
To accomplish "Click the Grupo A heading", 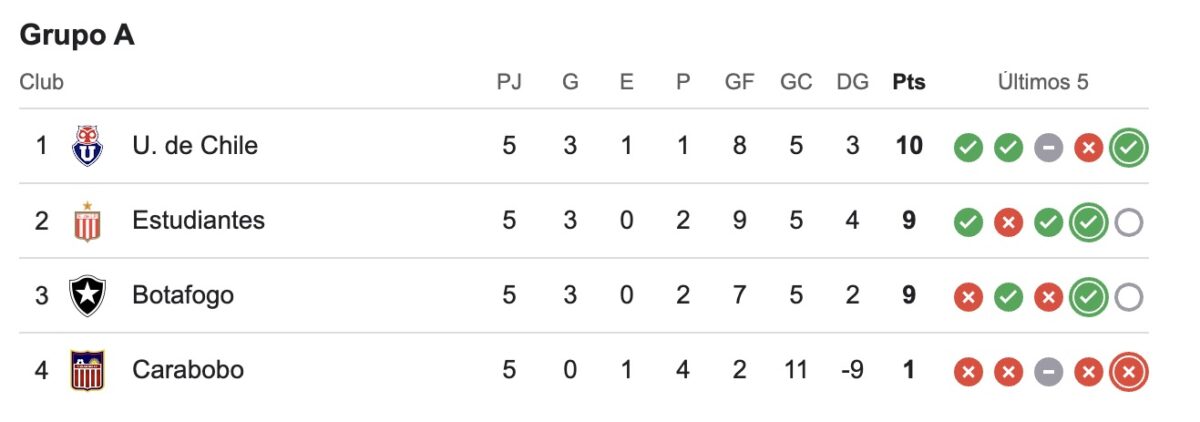I will pos(77,36).
